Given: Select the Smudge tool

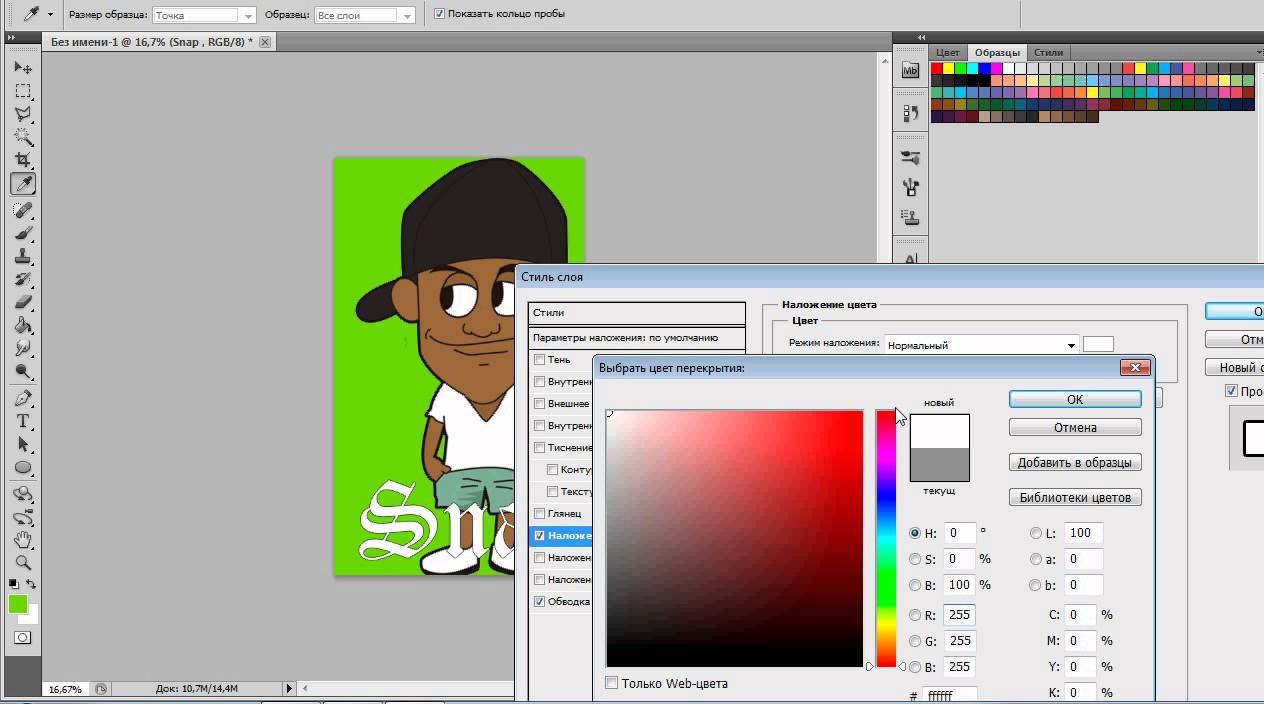Looking at the screenshot, I should pyautogui.click(x=23, y=348).
